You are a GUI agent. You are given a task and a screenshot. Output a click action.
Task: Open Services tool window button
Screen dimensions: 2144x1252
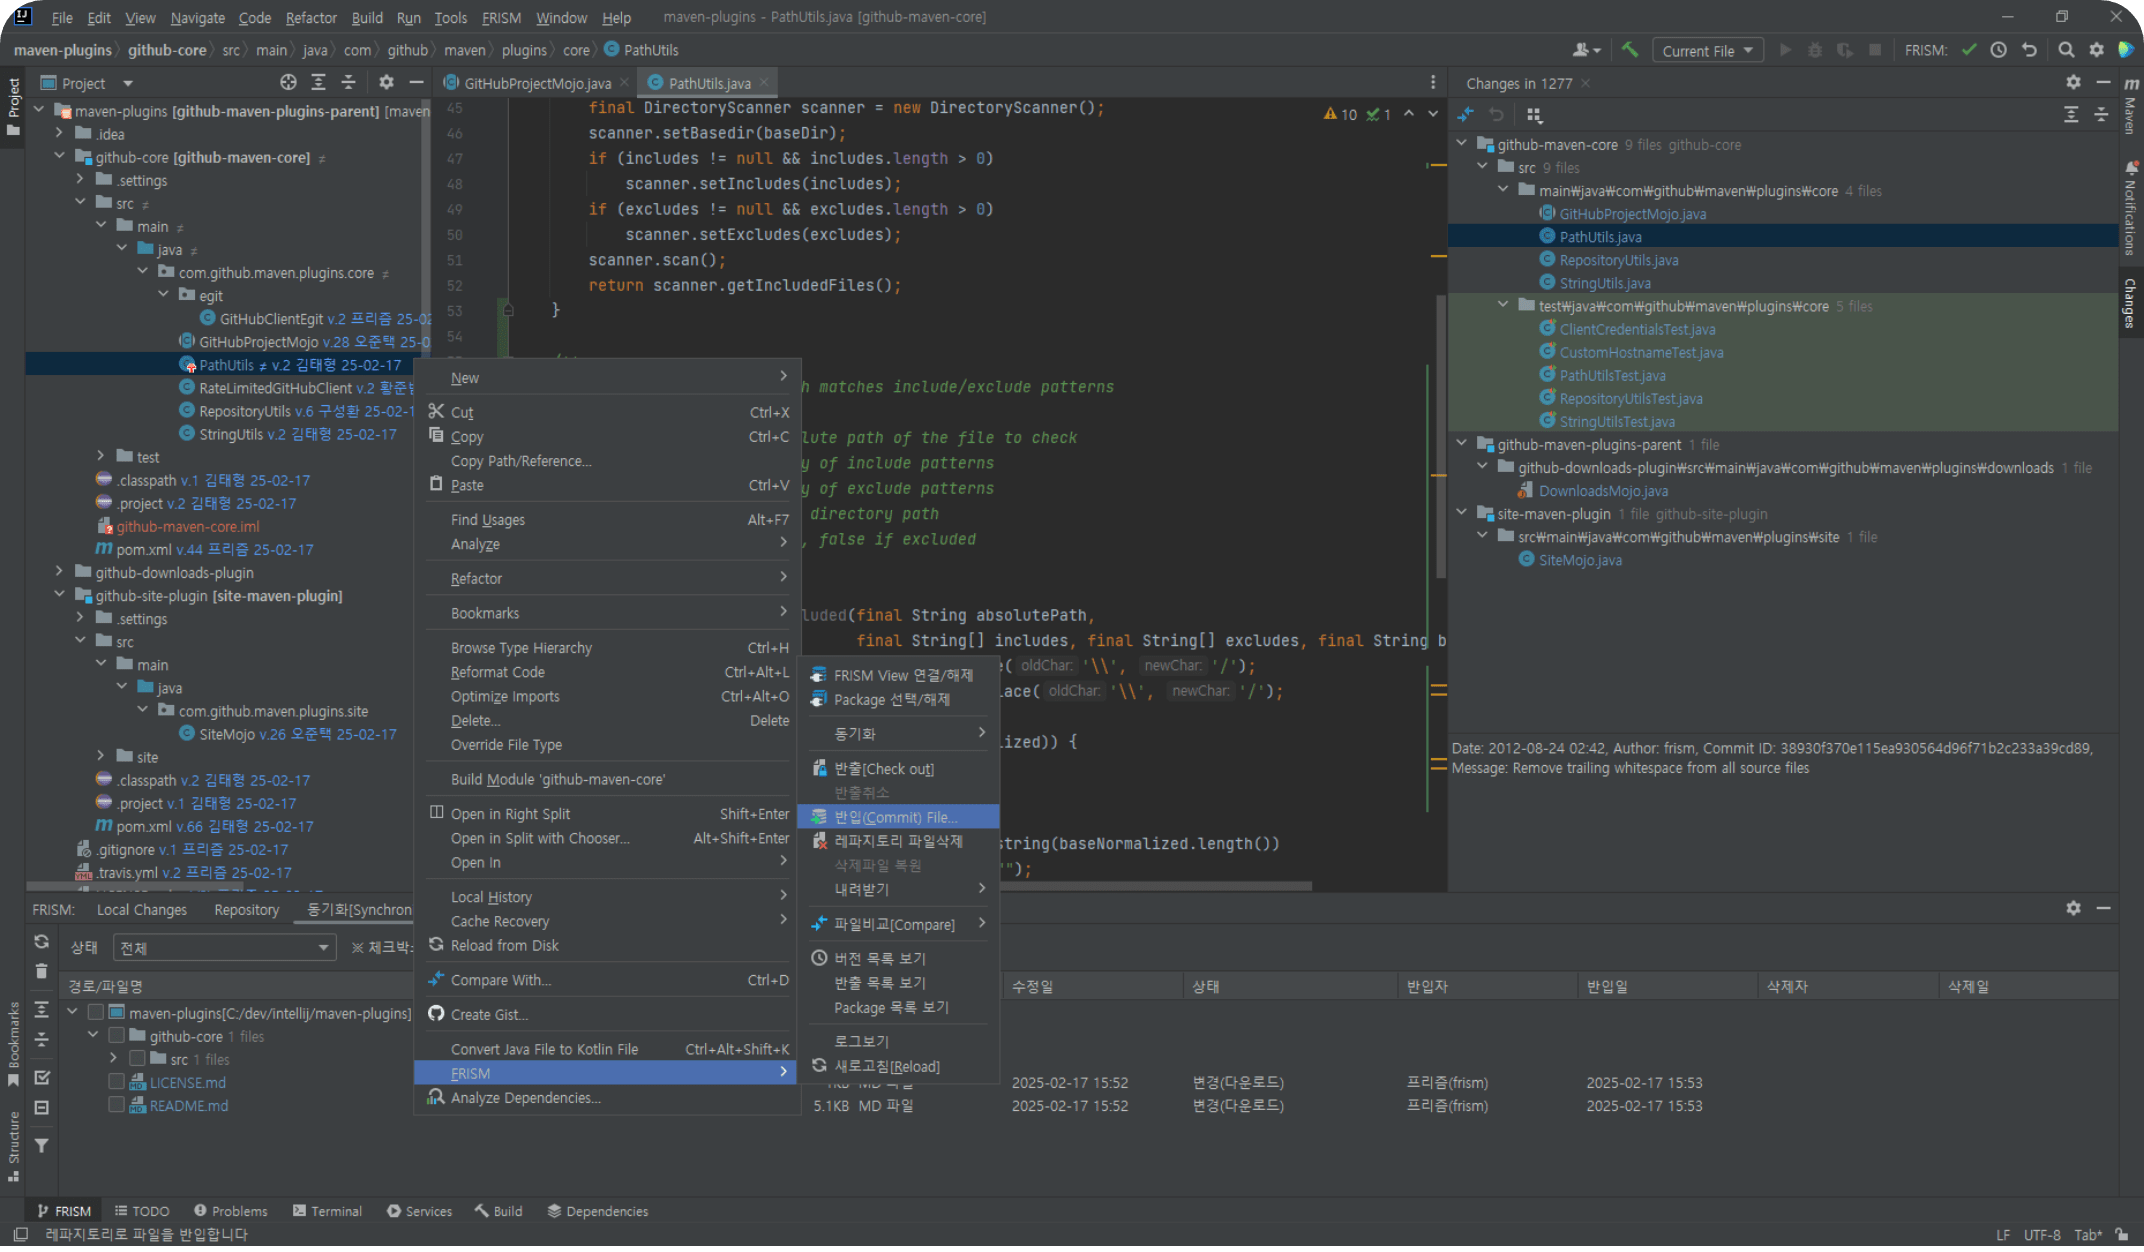(419, 1210)
